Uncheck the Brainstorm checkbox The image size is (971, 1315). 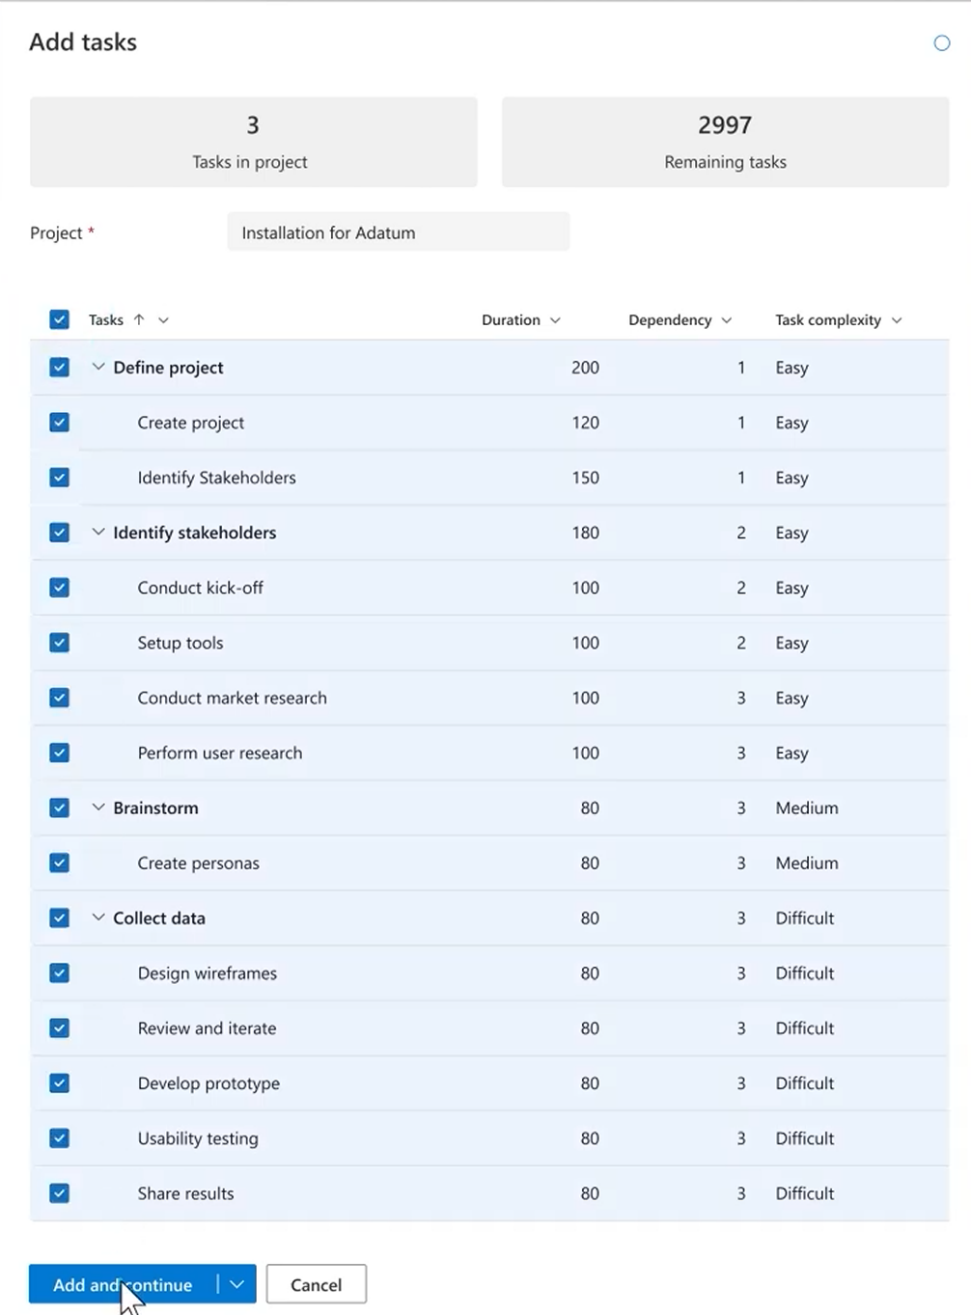(x=59, y=808)
